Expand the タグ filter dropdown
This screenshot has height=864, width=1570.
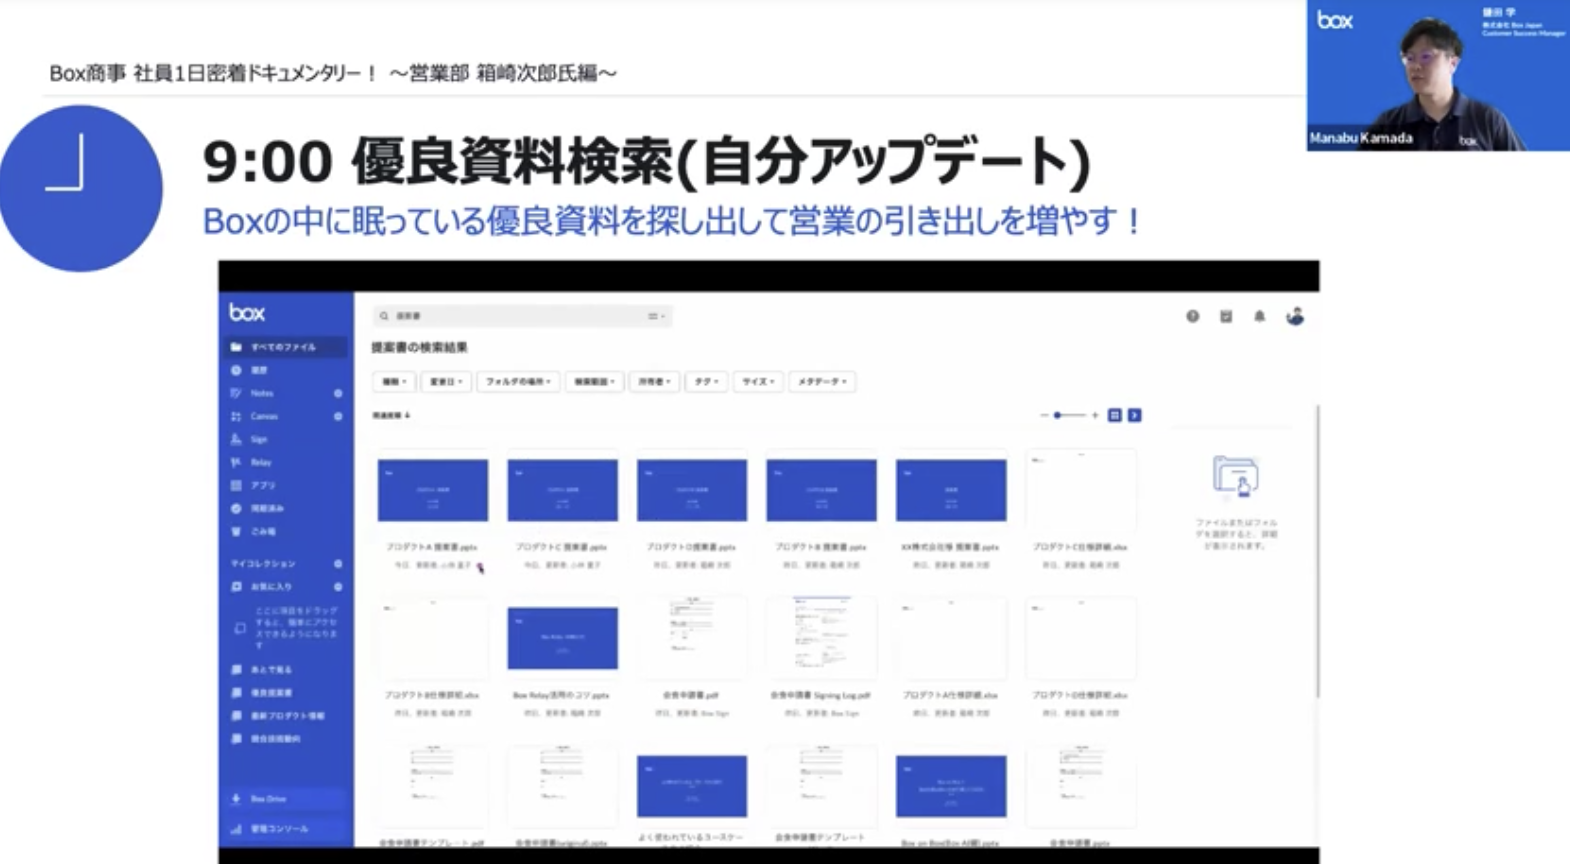coord(706,381)
